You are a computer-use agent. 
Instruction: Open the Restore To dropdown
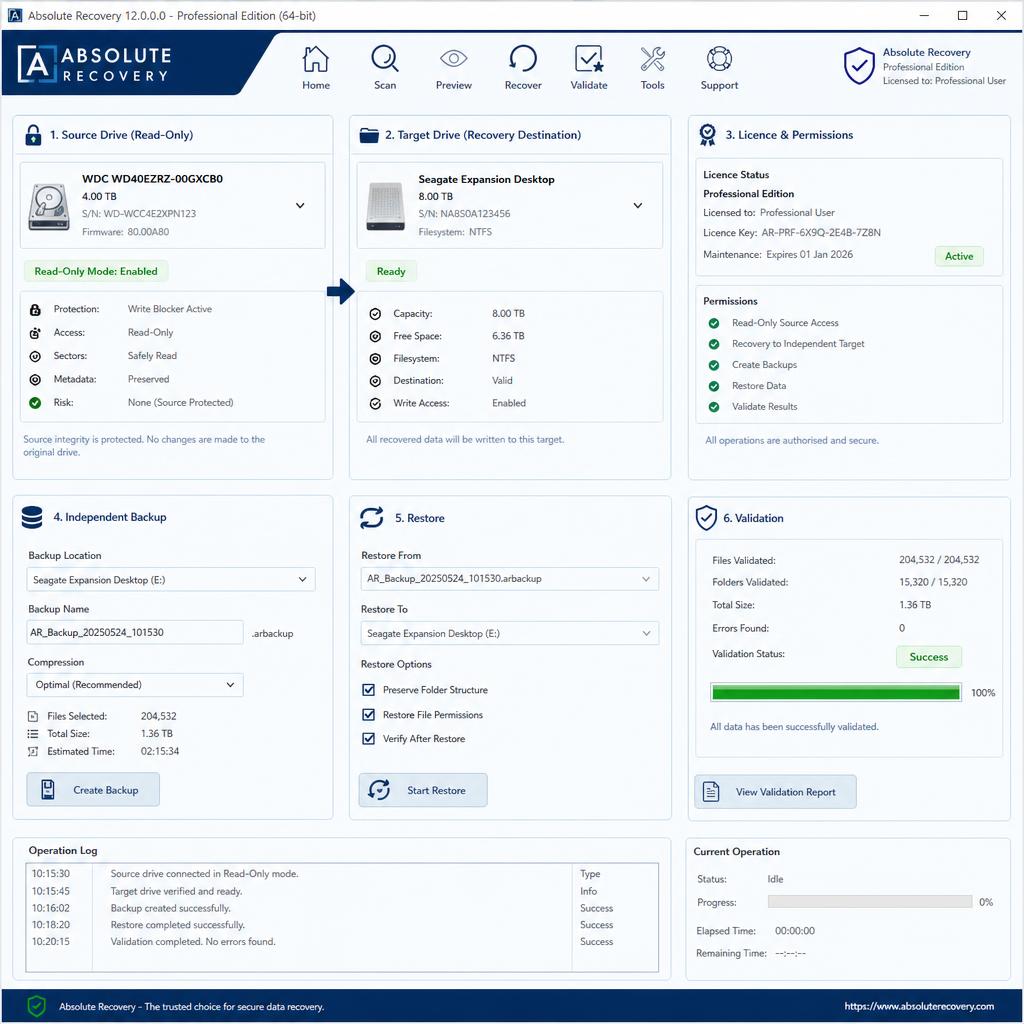(509, 633)
